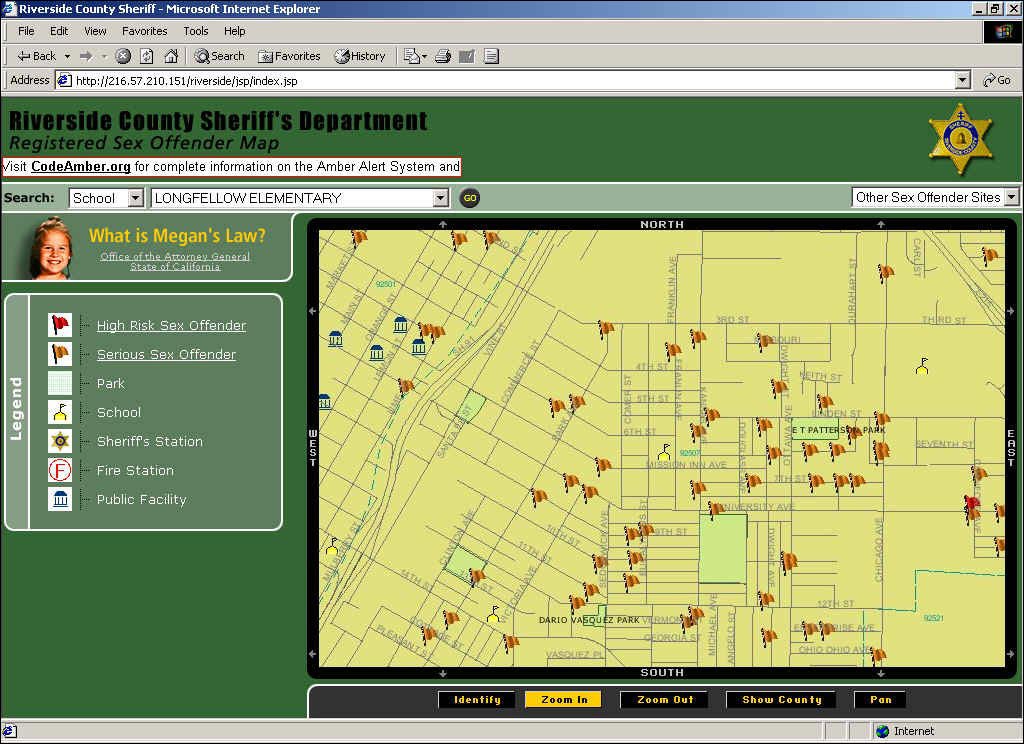Open the View menu
This screenshot has height=744, width=1024.
click(95, 31)
